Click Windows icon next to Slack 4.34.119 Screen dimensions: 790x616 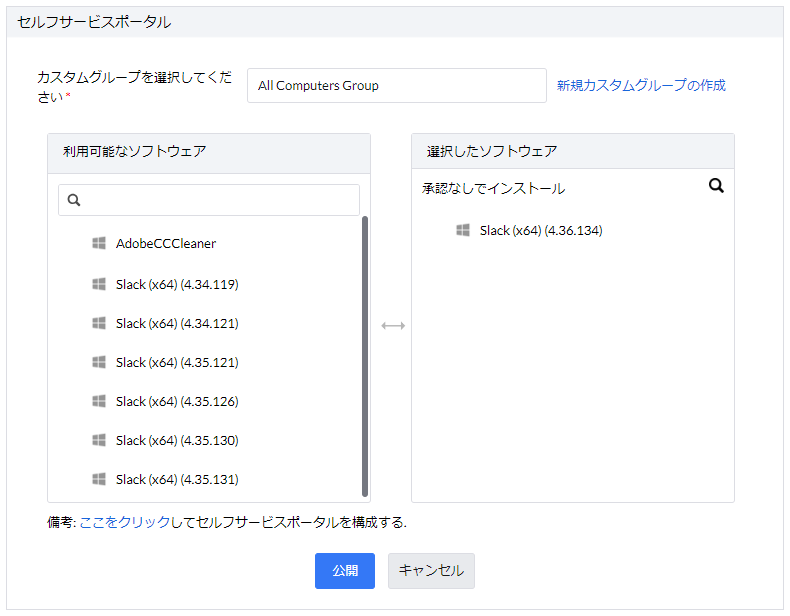(99, 284)
